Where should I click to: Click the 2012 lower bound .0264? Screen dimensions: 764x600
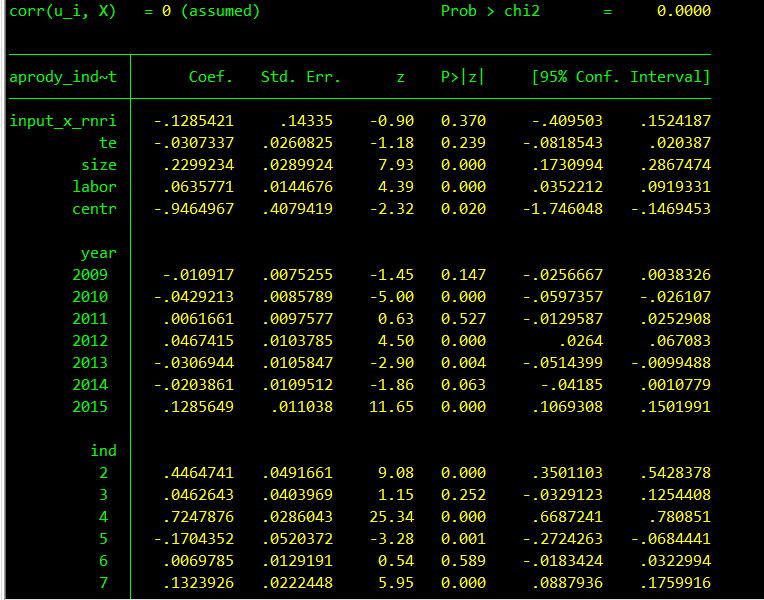point(581,341)
